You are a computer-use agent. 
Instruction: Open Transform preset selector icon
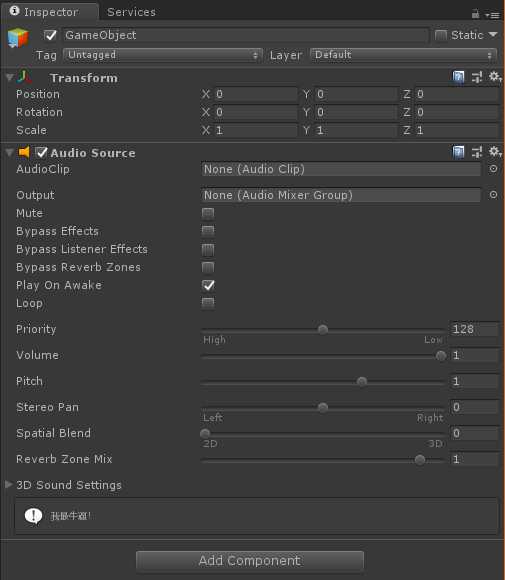[477, 77]
